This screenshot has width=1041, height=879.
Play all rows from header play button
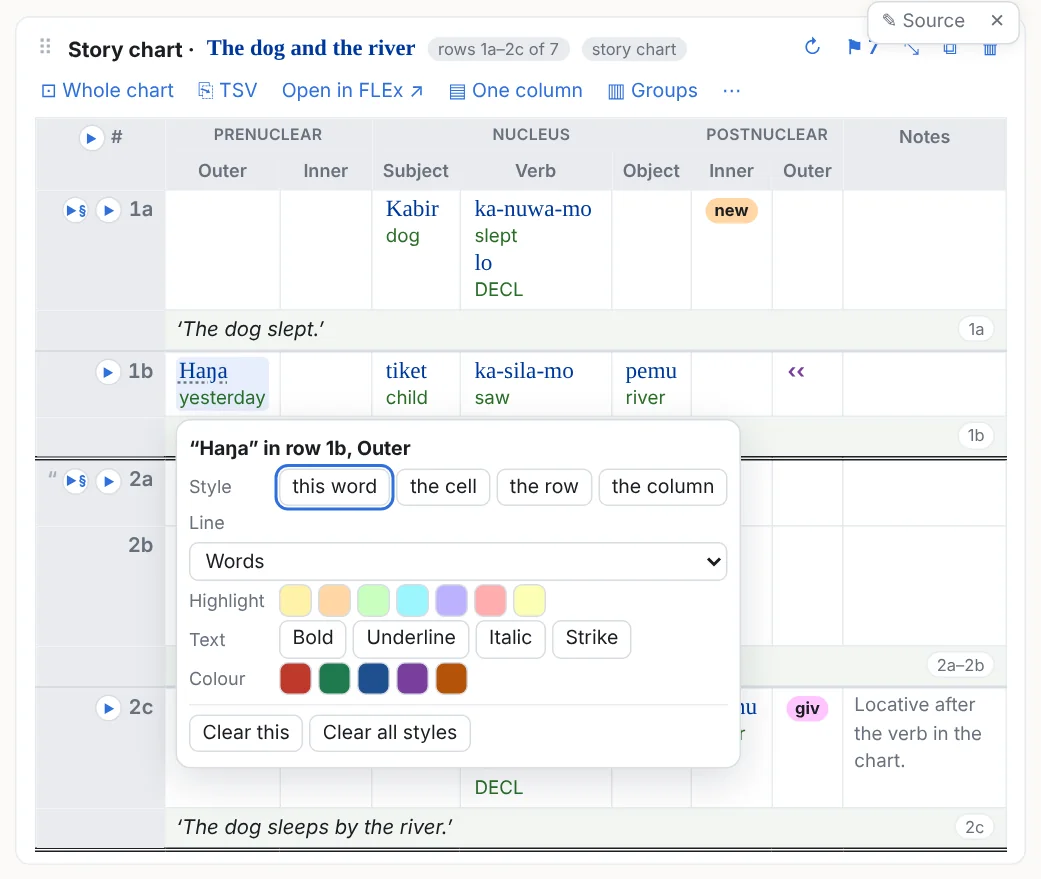tap(92, 137)
